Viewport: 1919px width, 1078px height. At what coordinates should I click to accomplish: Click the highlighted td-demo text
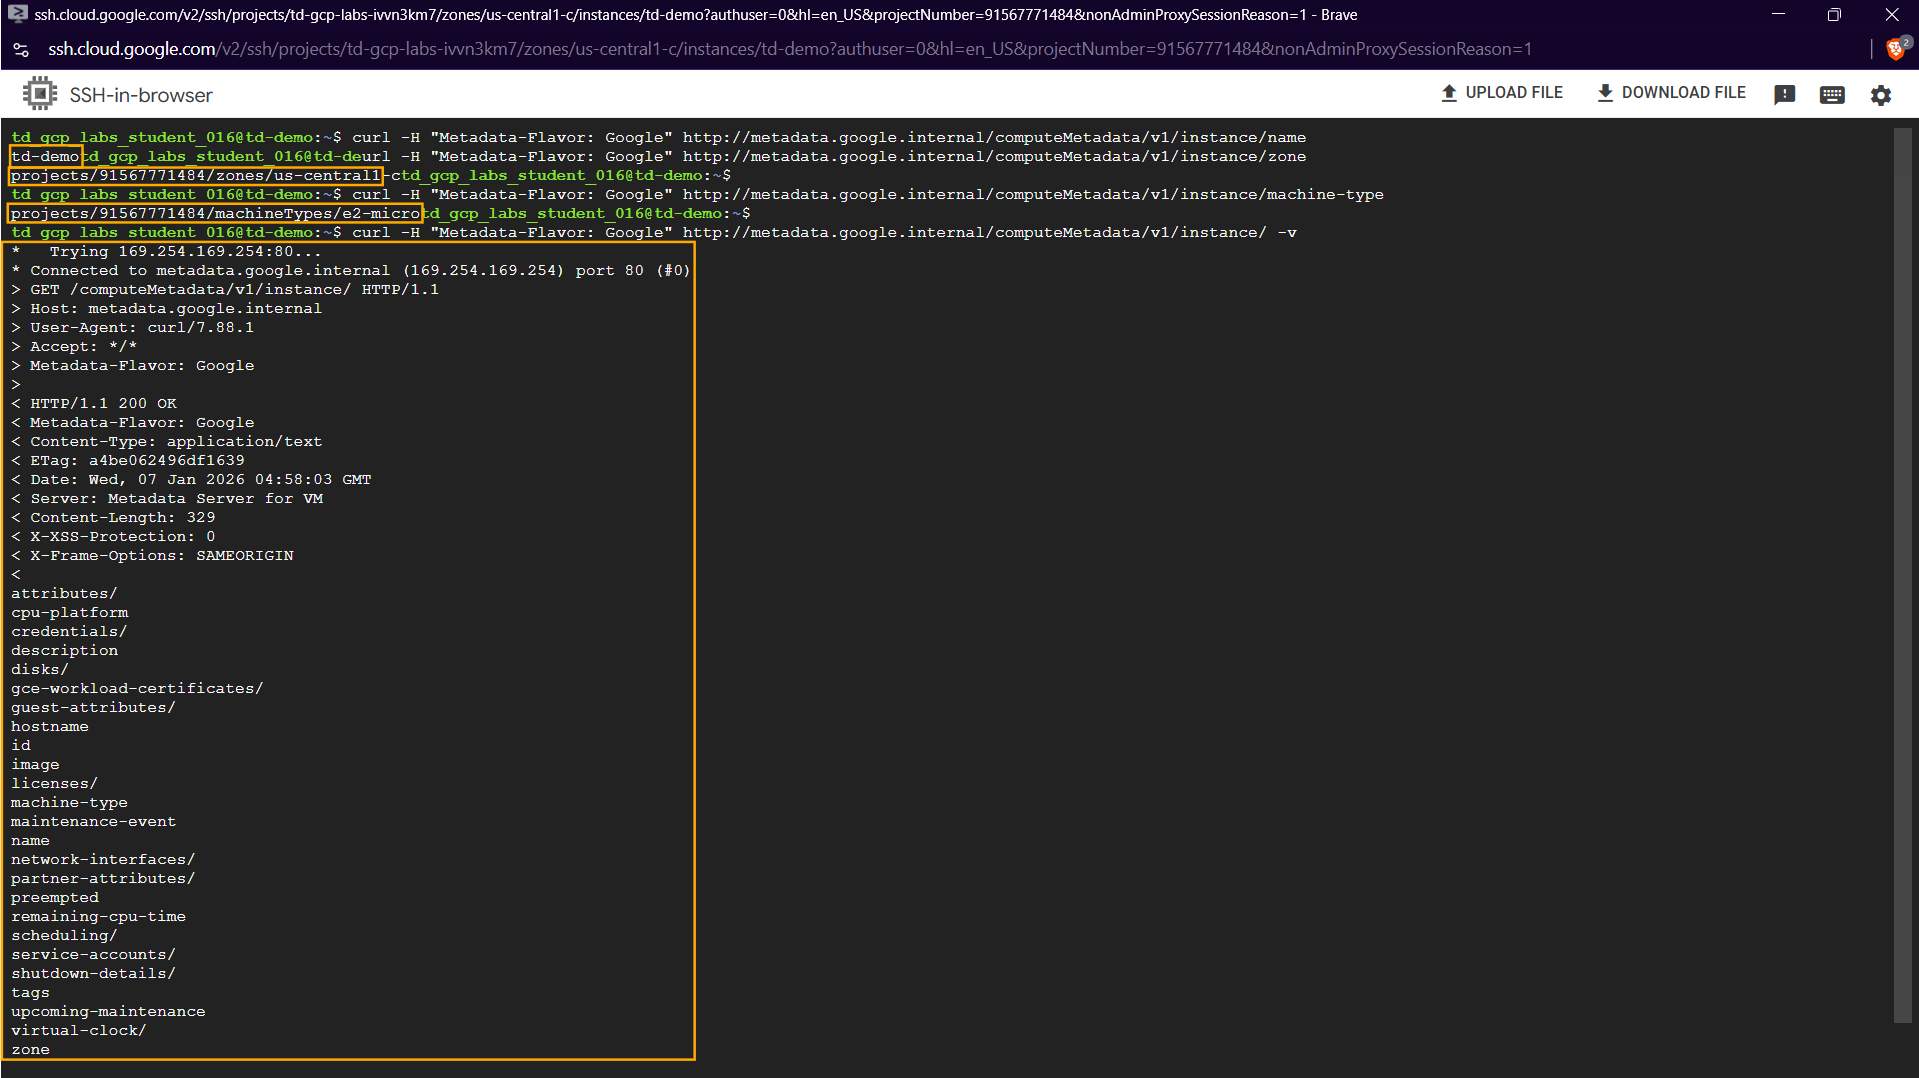[x=45, y=156]
